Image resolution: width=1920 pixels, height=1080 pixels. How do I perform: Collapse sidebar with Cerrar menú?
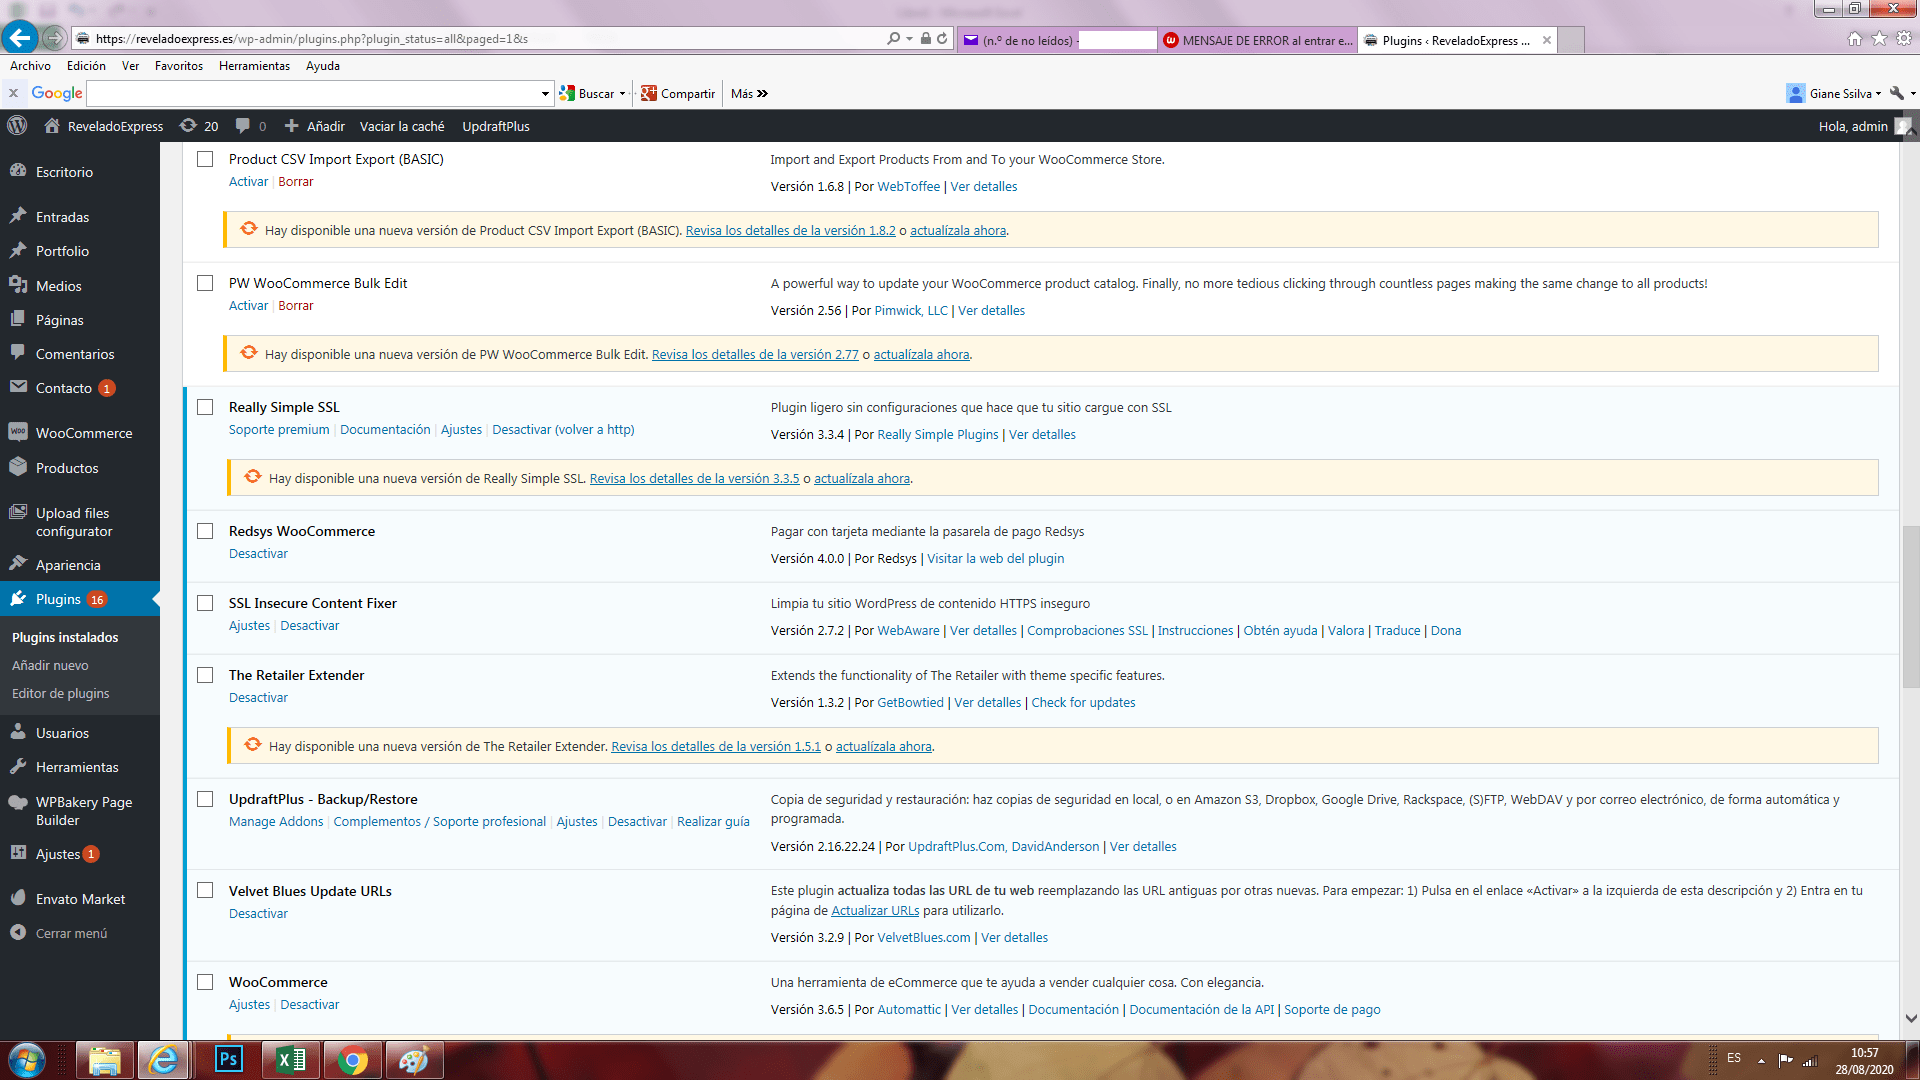pyautogui.click(x=70, y=933)
